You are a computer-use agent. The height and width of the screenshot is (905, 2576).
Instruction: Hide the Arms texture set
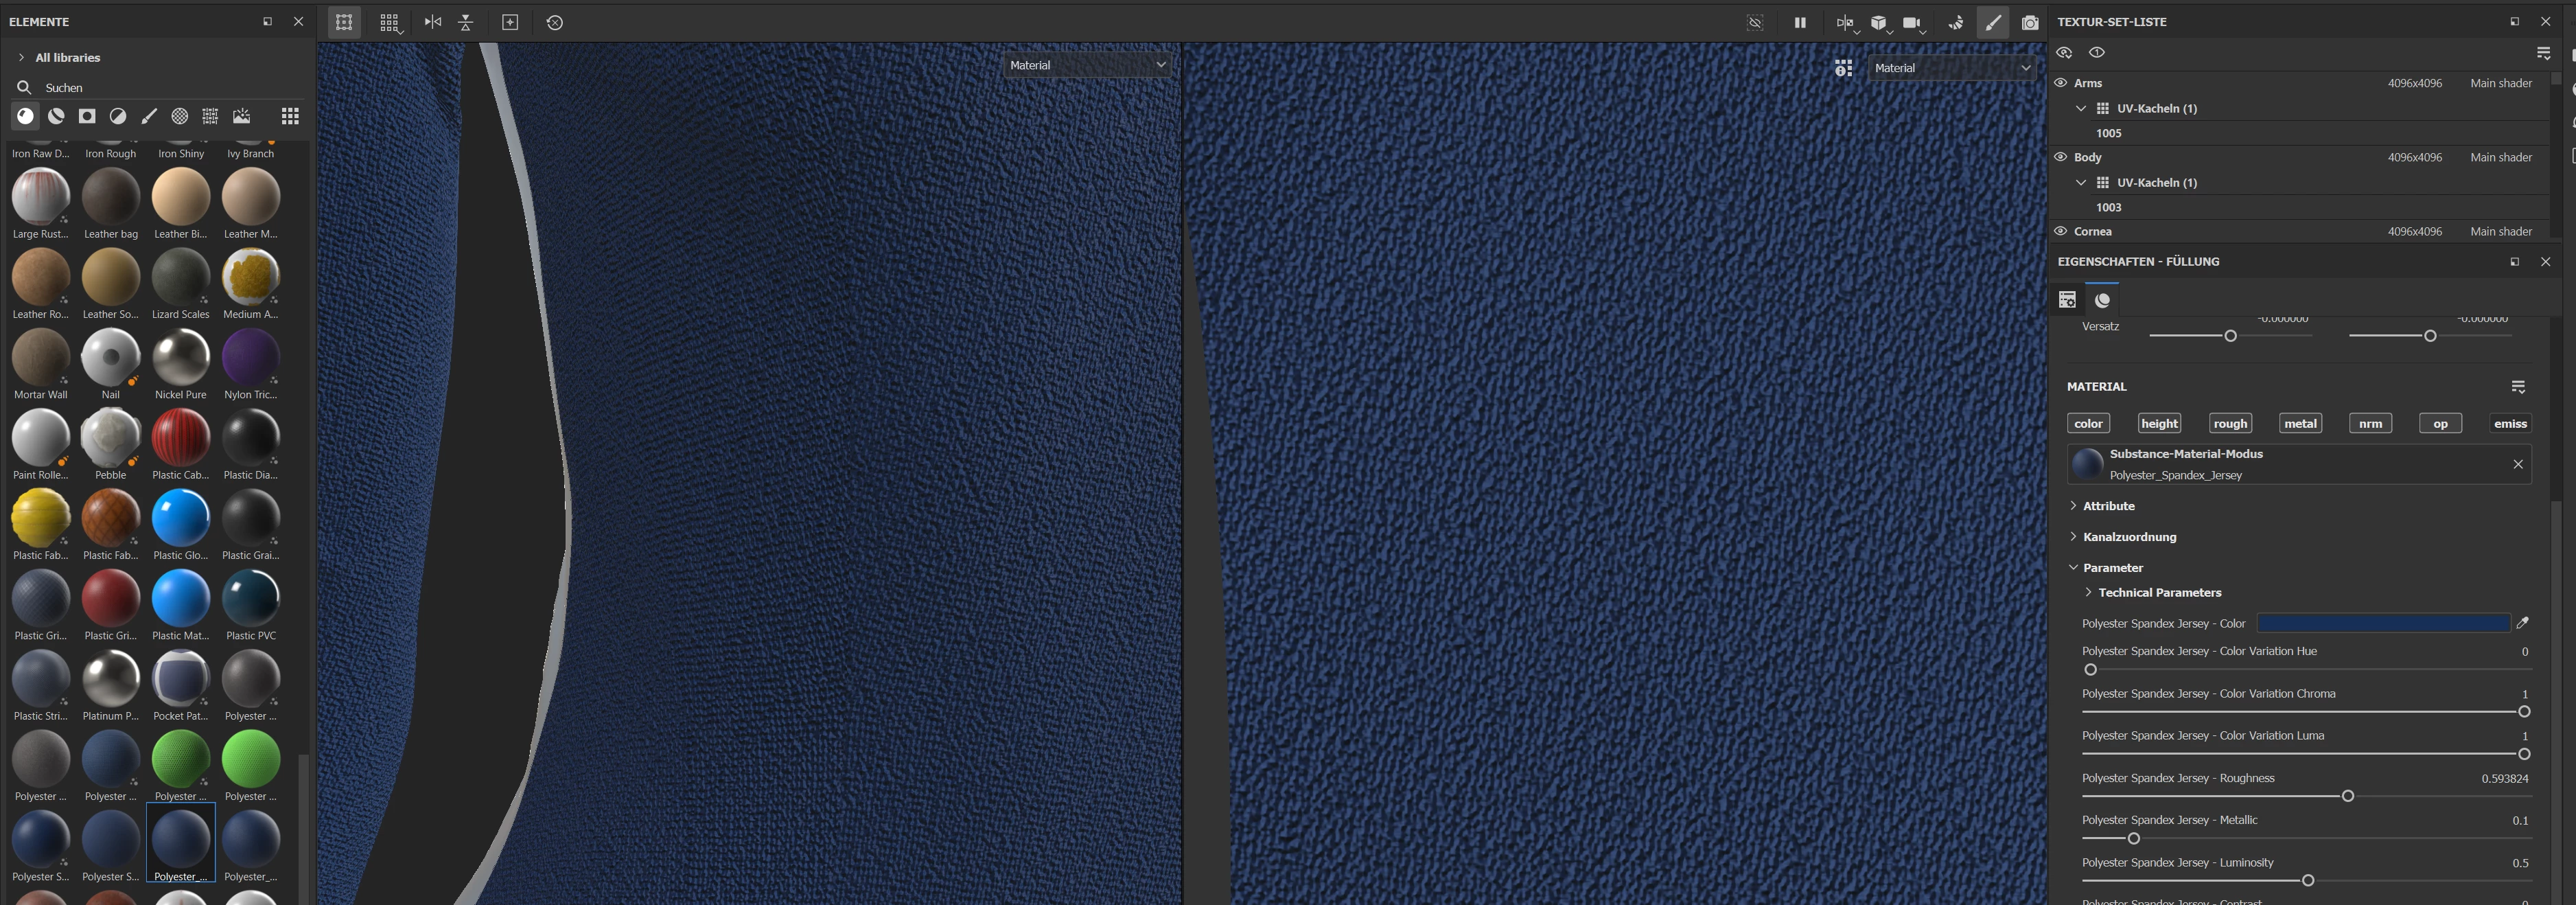[2060, 83]
